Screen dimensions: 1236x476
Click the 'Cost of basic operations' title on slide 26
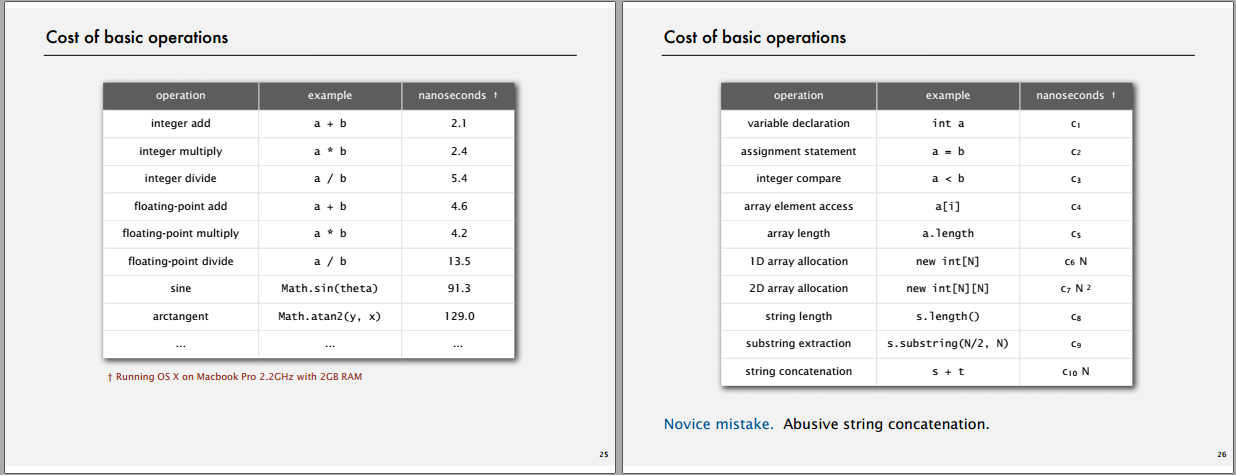pos(755,38)
